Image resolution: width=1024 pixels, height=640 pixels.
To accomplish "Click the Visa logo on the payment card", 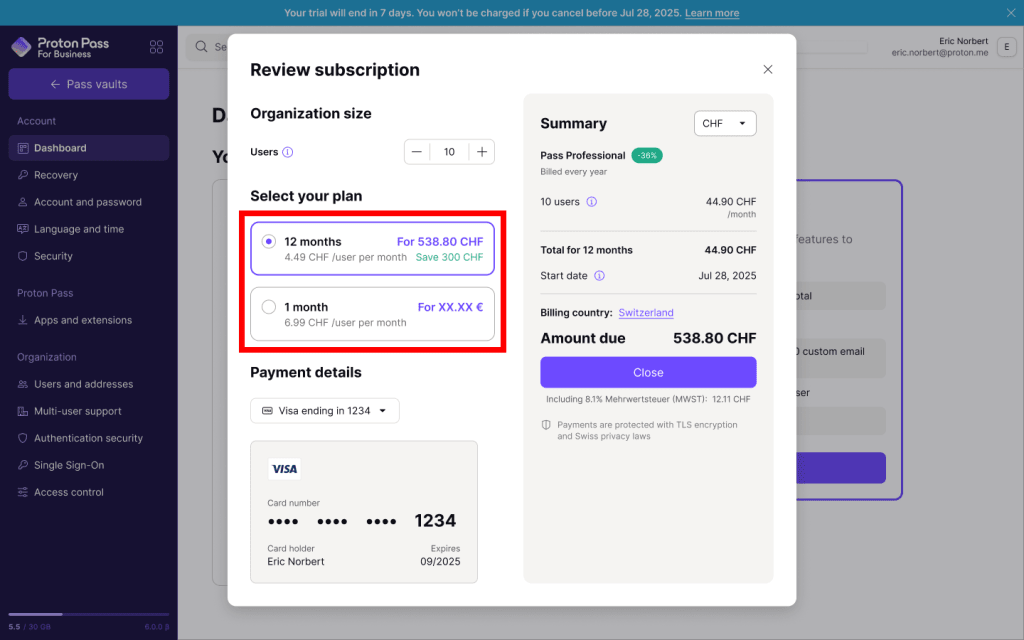I will click(x=283, y=468).
